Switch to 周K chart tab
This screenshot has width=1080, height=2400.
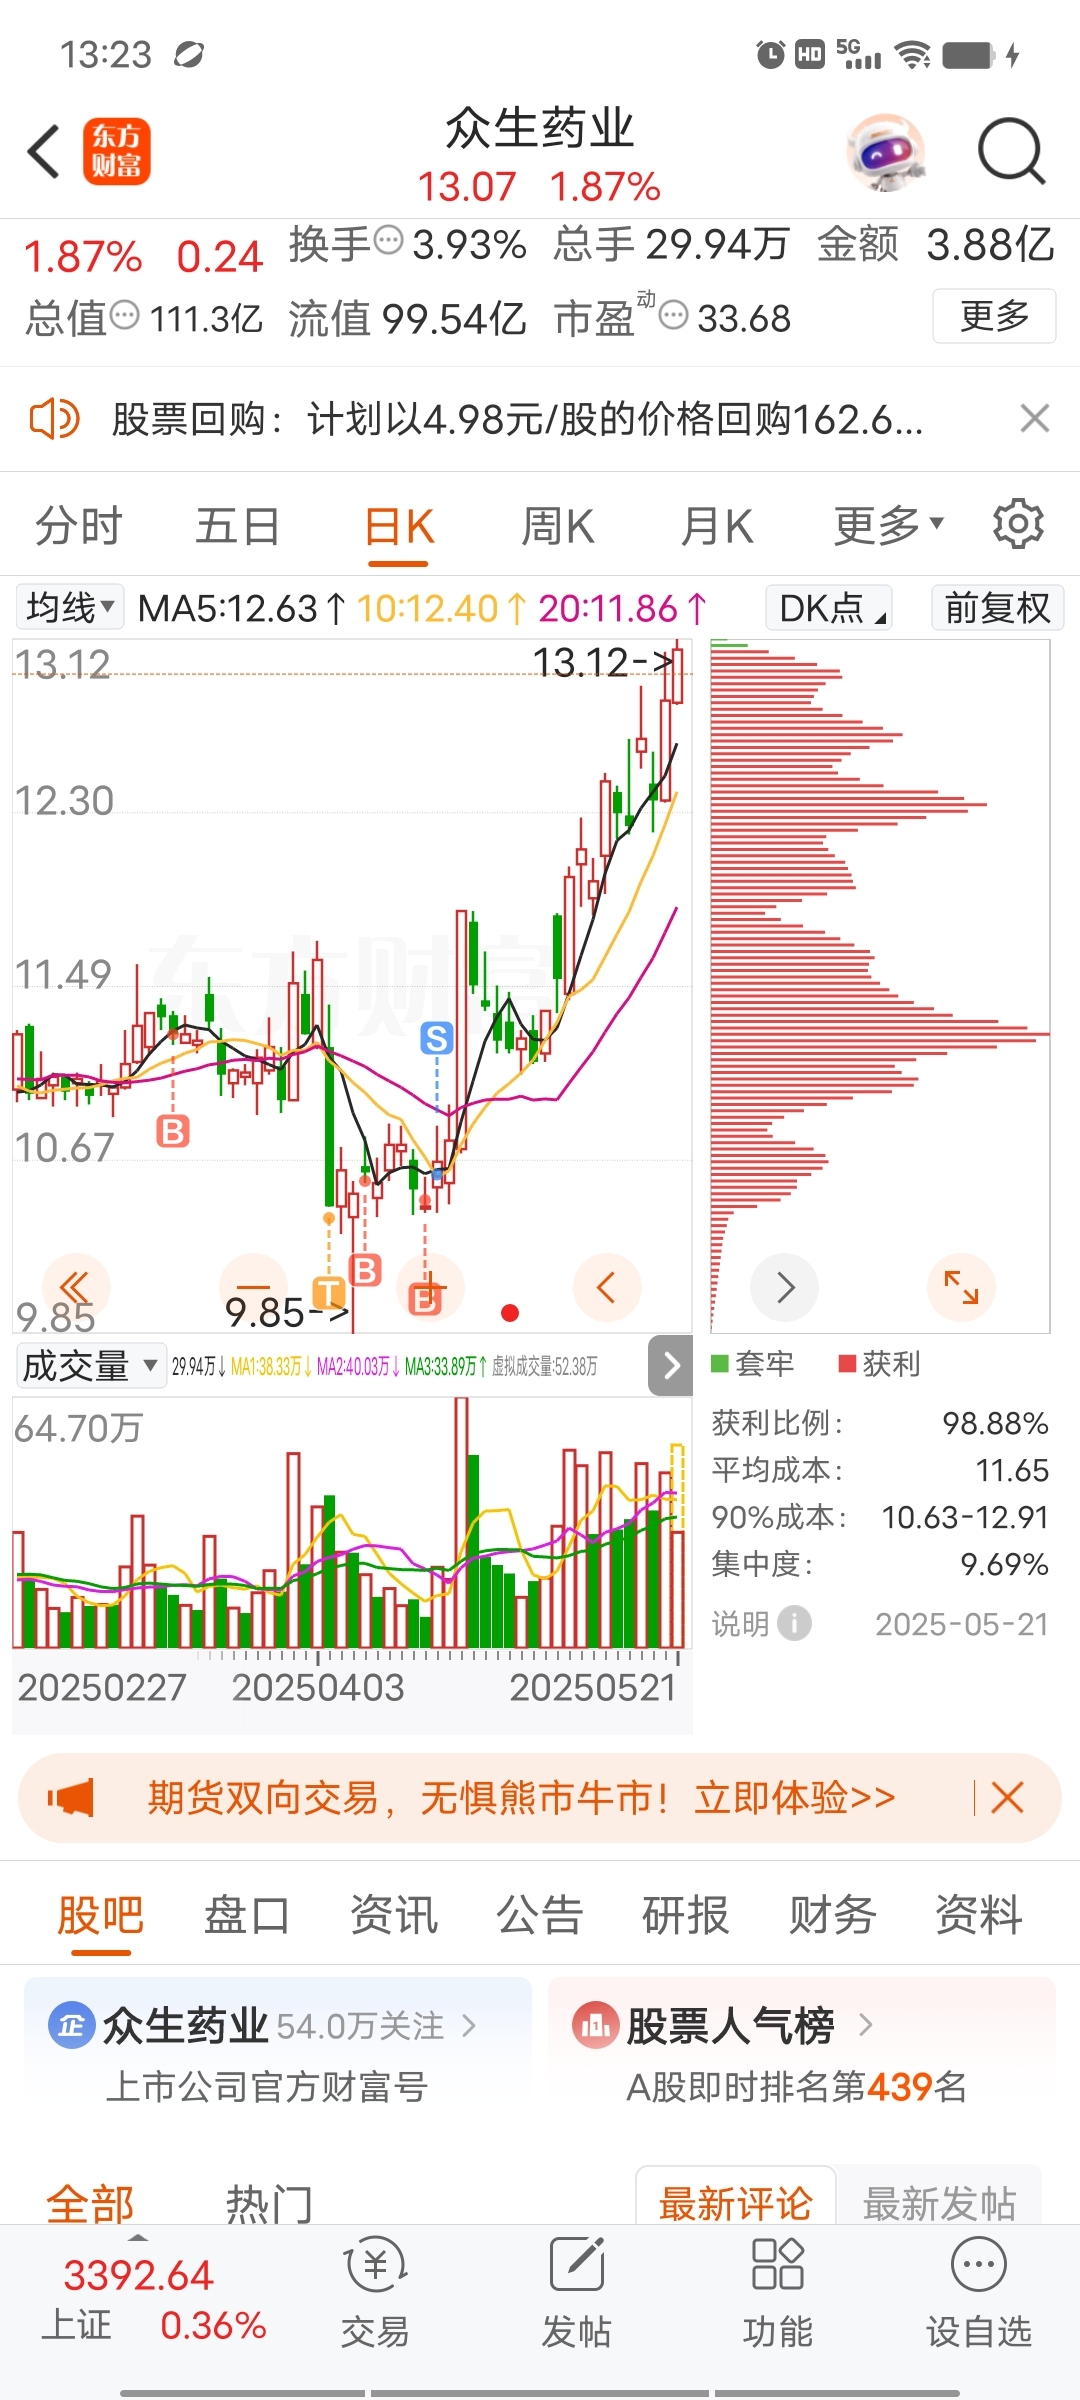point(558,524)
